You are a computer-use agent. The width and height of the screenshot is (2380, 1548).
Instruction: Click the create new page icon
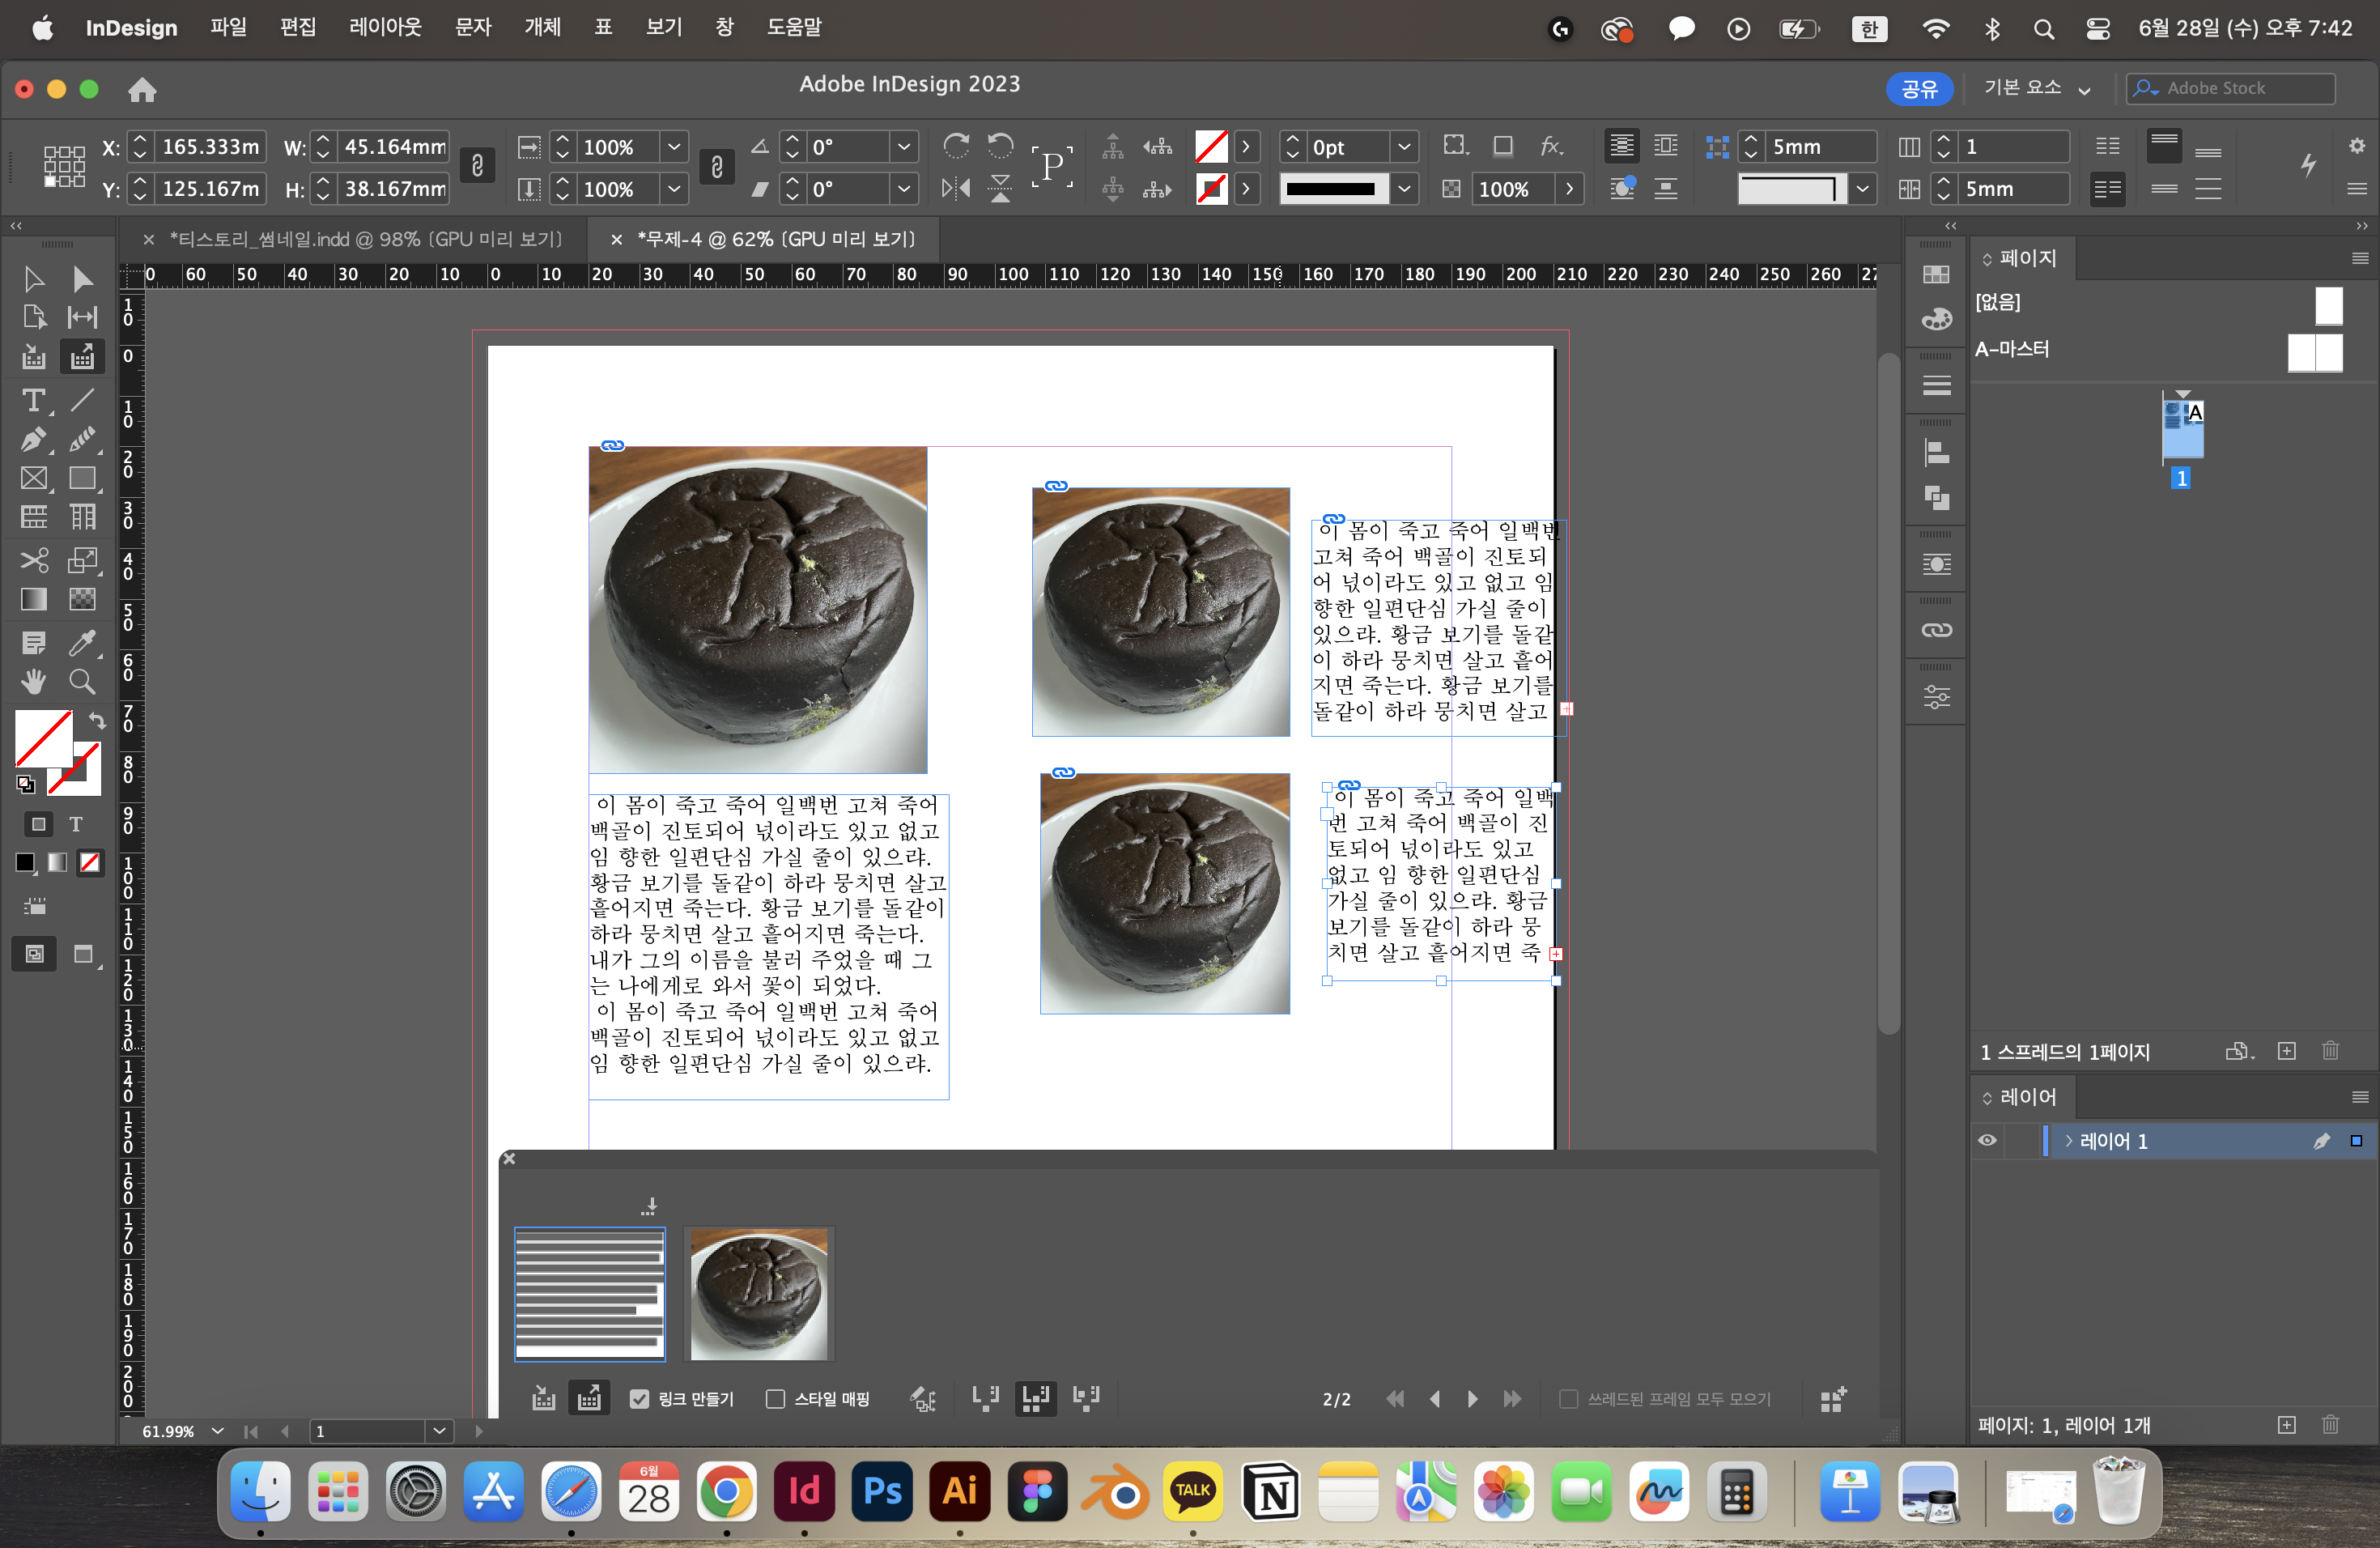2286,1051
